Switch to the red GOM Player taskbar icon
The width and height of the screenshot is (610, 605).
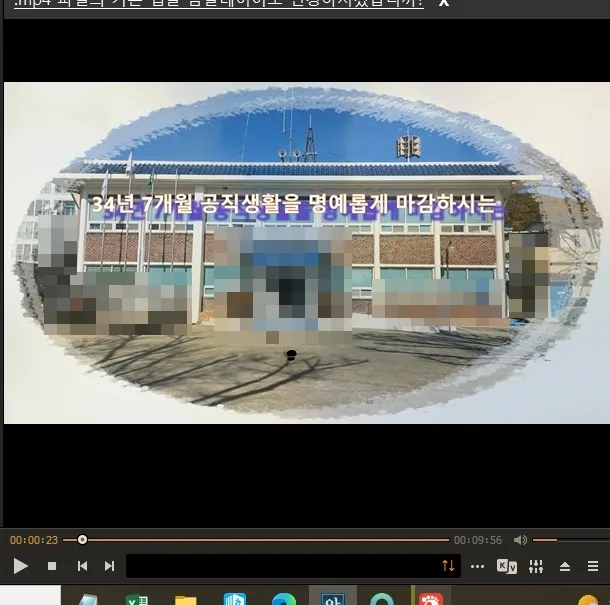(431, 599)
